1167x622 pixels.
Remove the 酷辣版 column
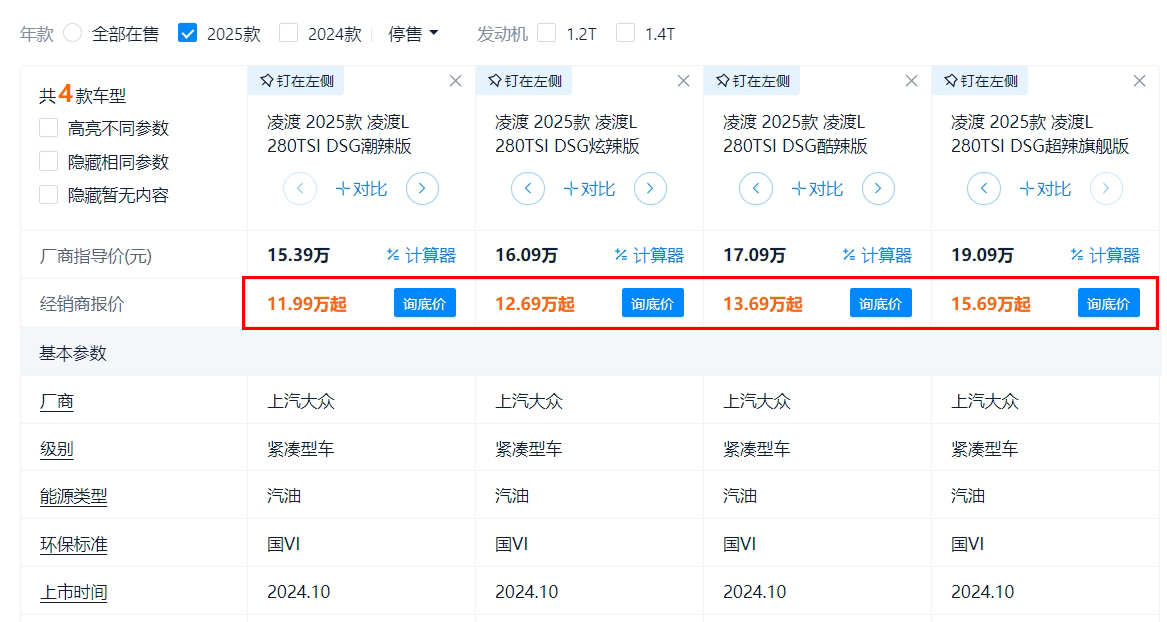[911, 81]
